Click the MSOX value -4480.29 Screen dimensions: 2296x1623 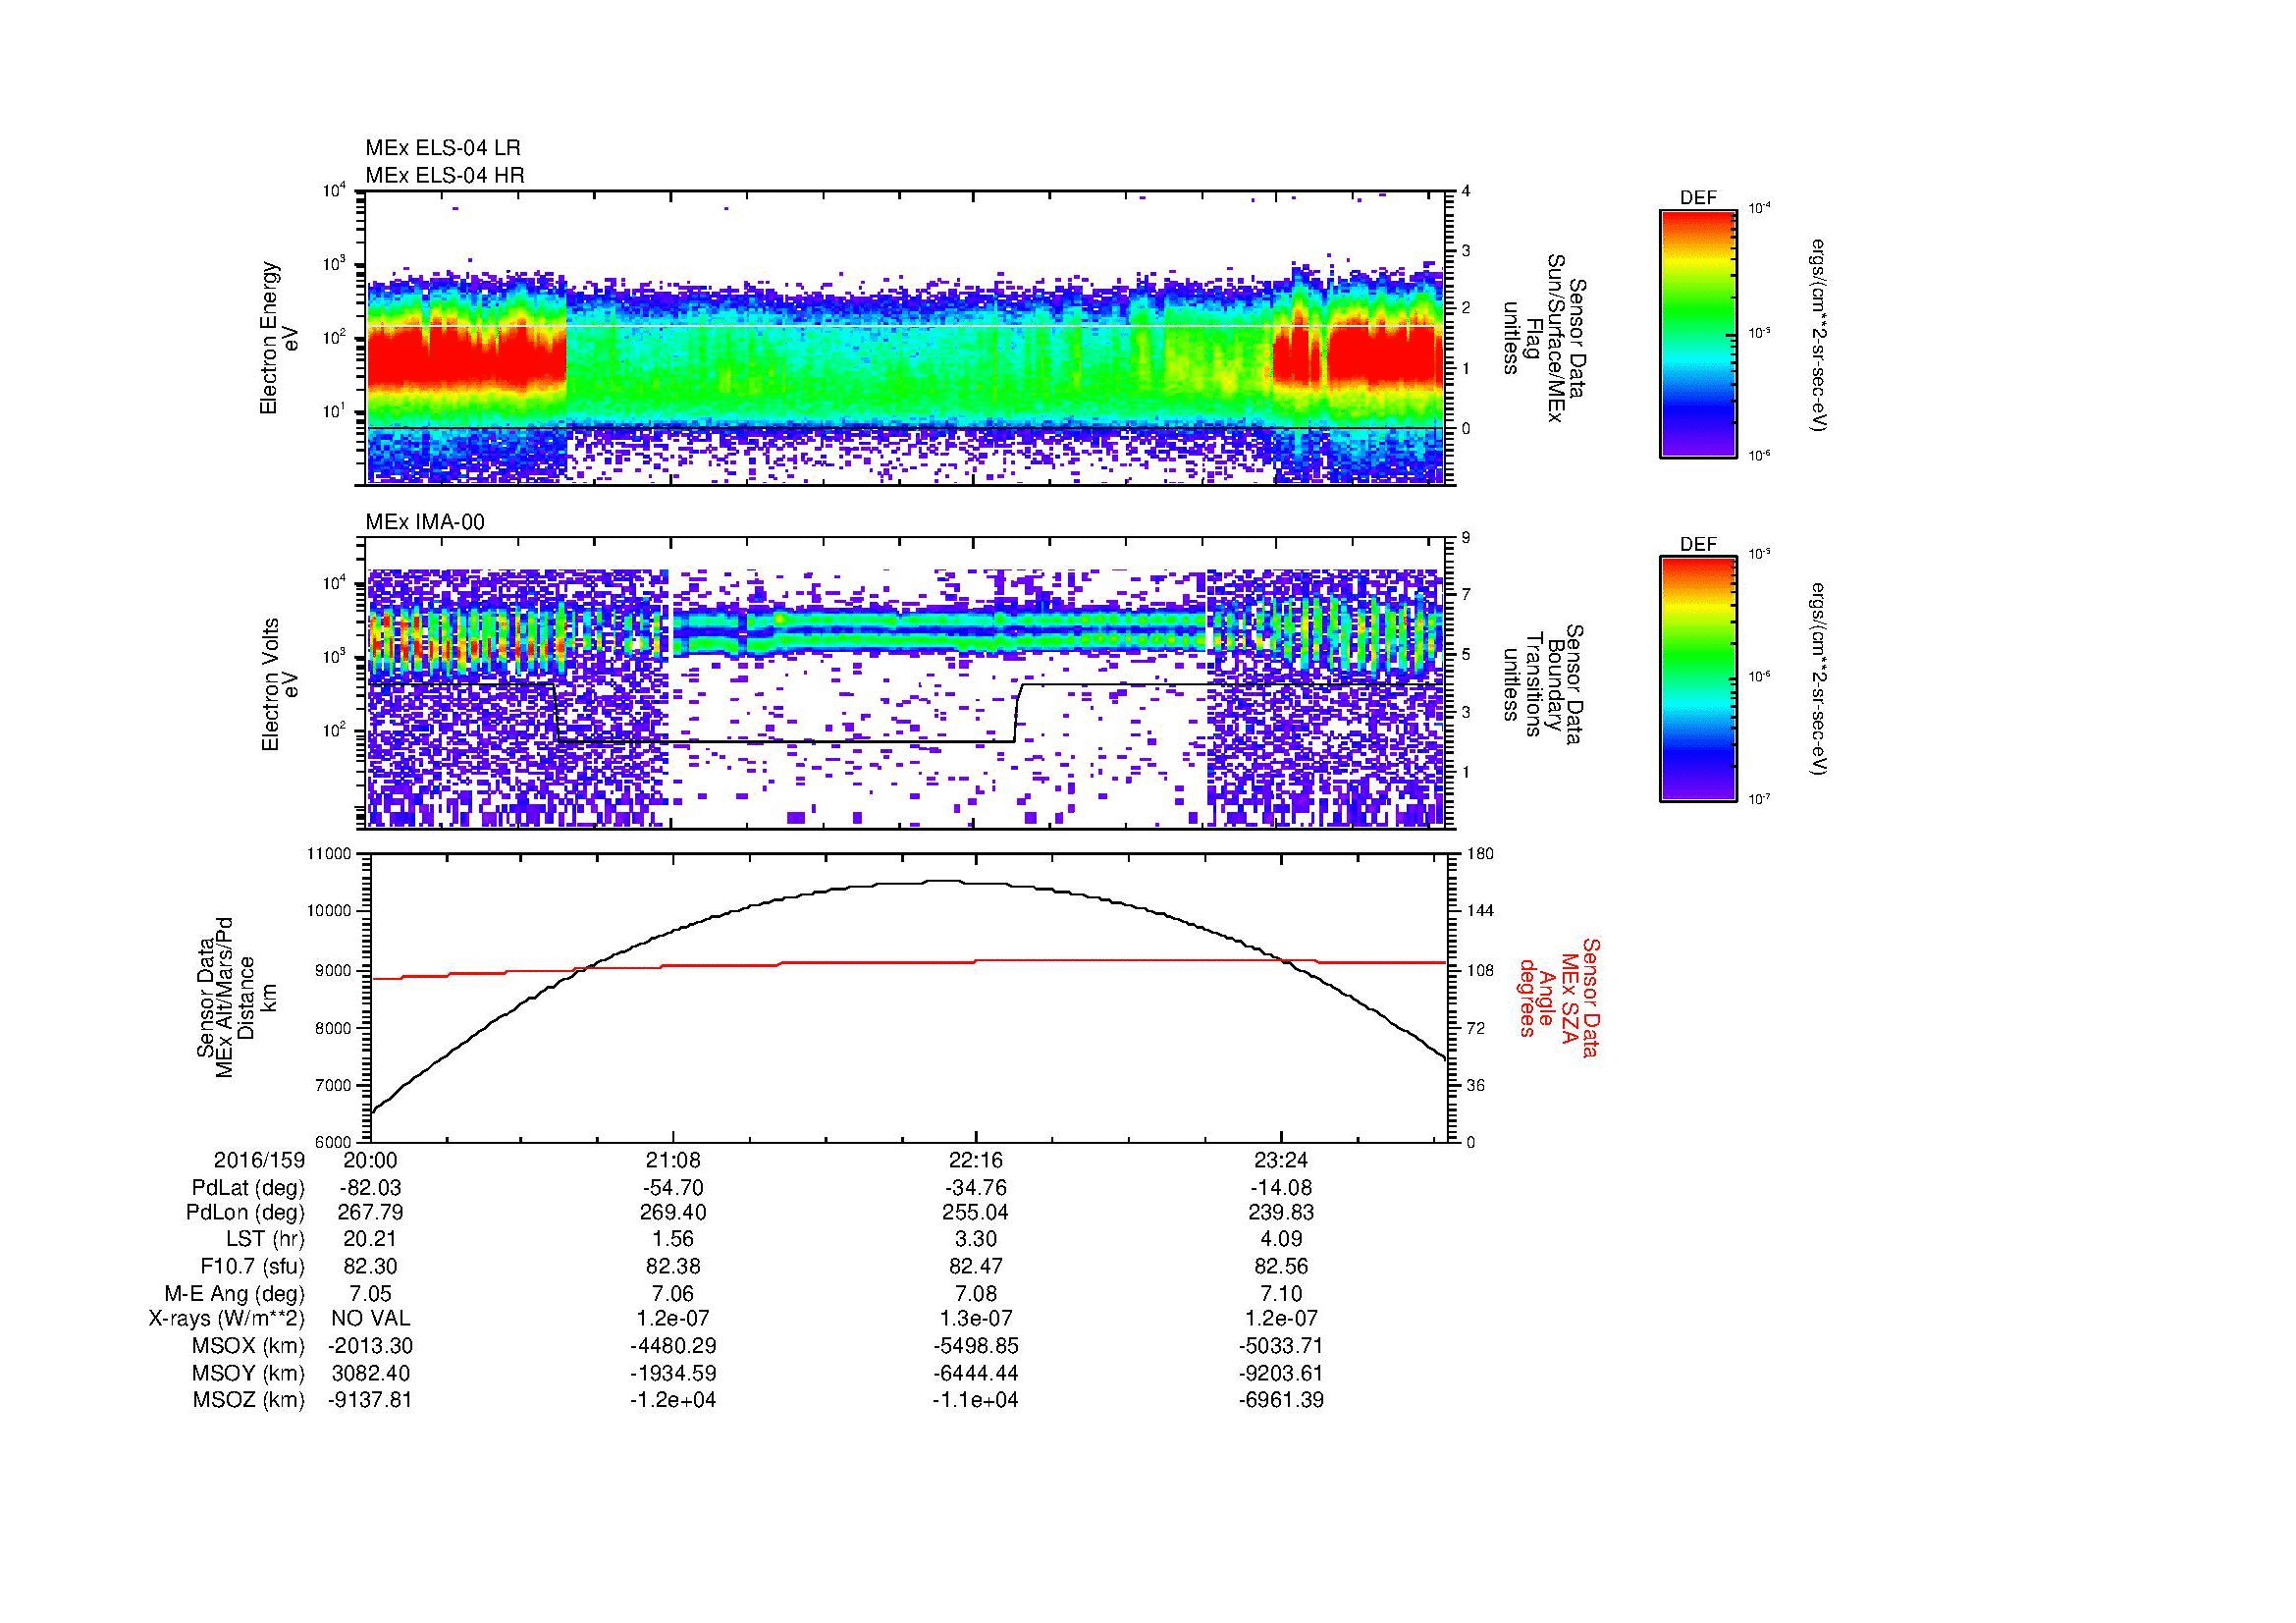[x=674, y=1346]
